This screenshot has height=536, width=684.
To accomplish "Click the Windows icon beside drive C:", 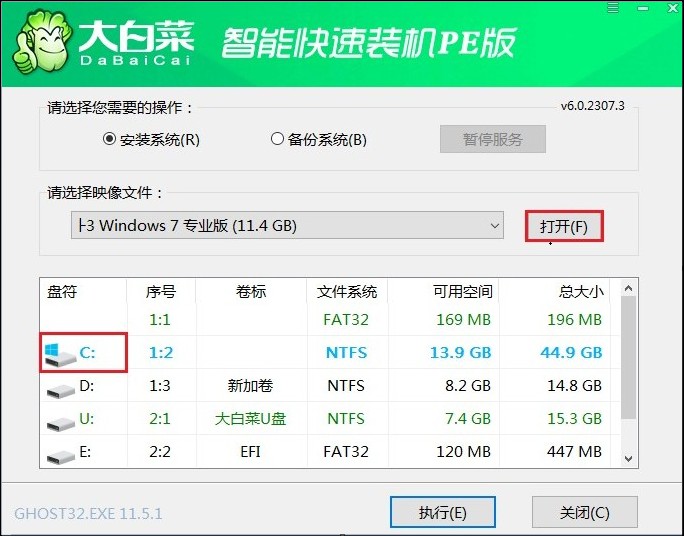I will click(x=58, y=353).
